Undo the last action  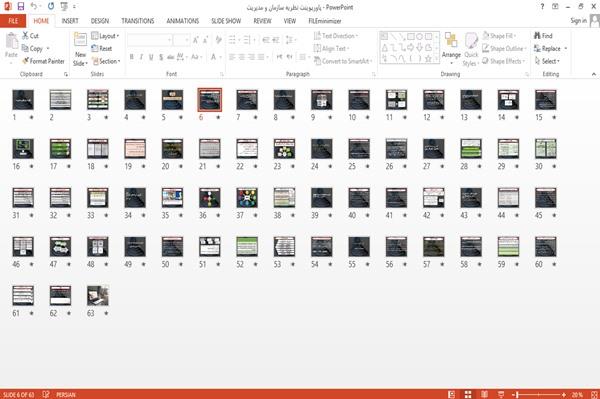(x=34, y=6)
